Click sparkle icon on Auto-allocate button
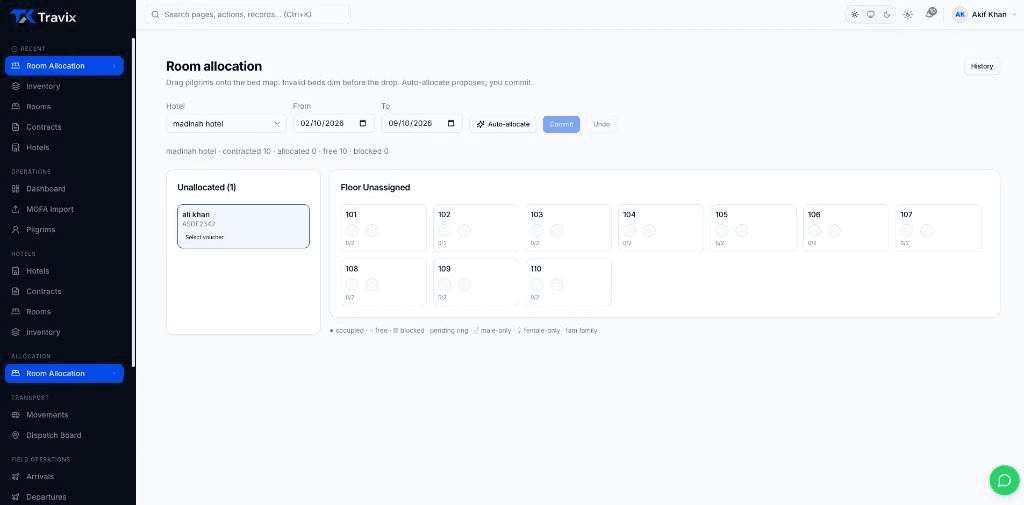This screenshot has width=1024, height=505. (481, 124)
